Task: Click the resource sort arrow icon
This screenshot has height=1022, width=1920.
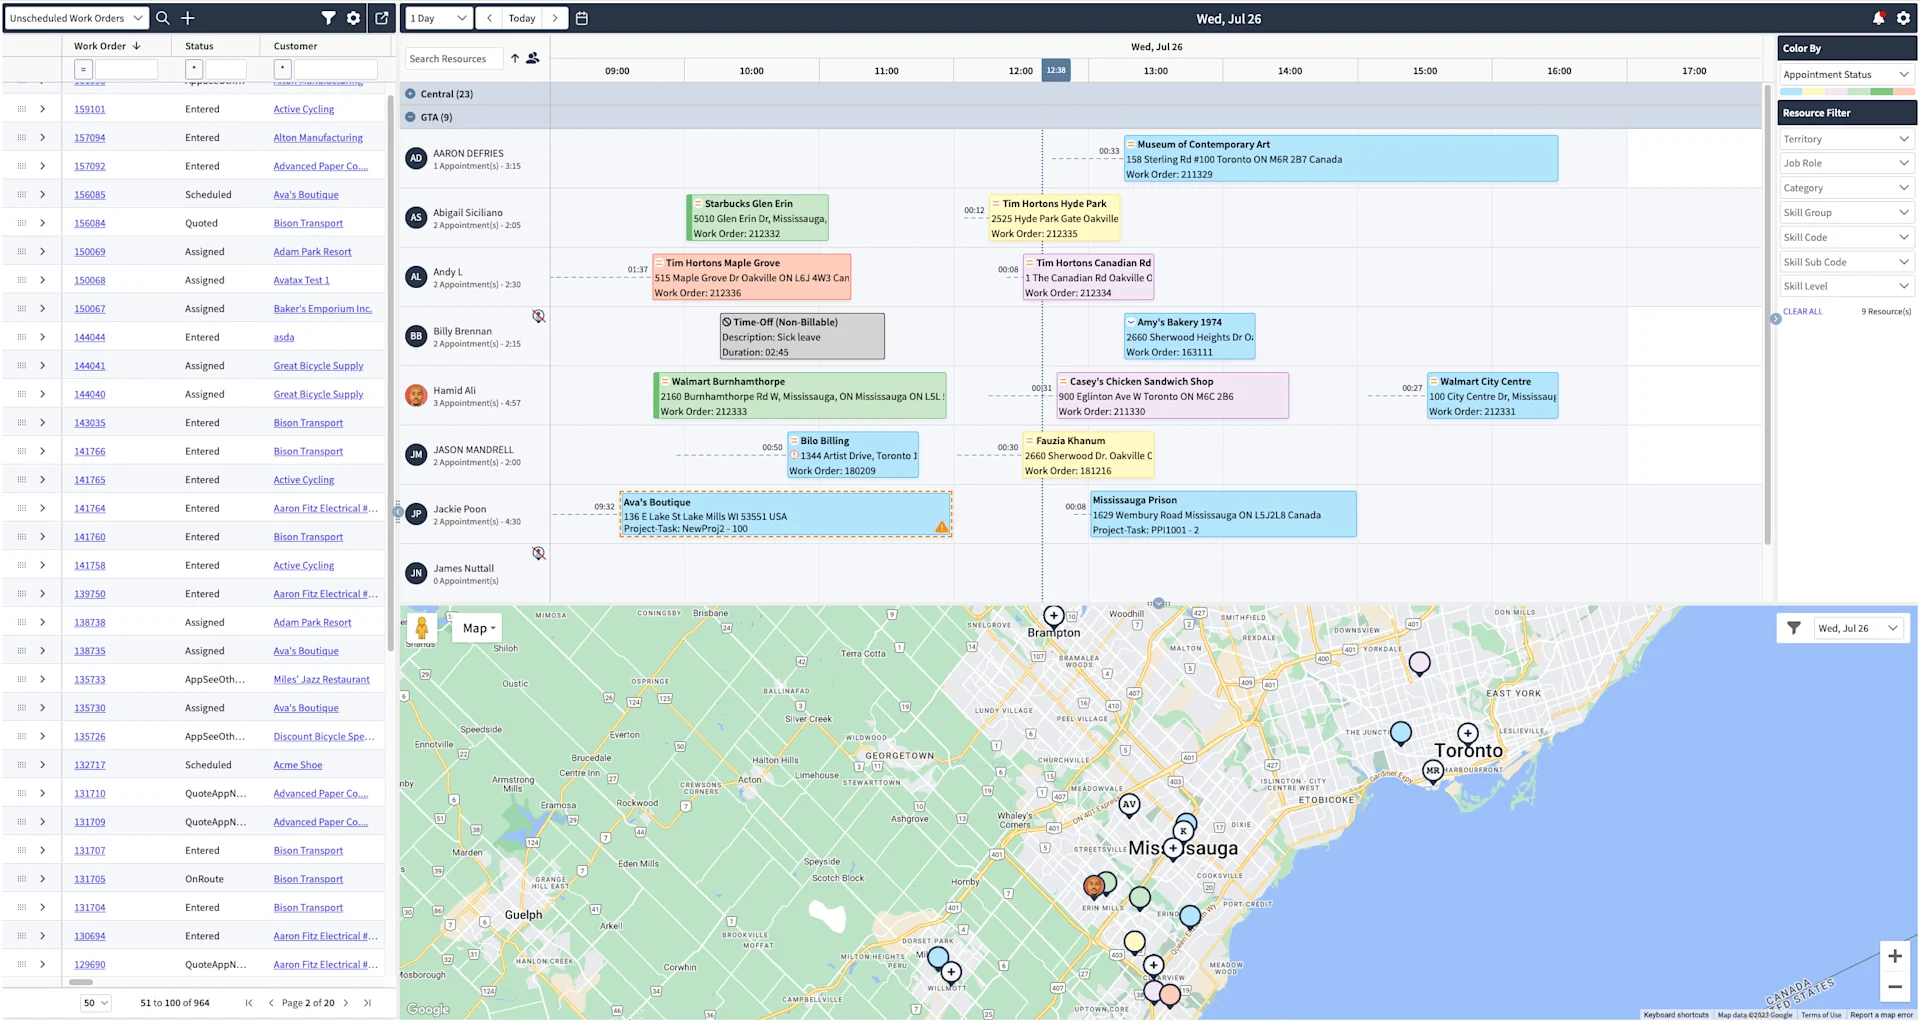Action: coord(515,58)
